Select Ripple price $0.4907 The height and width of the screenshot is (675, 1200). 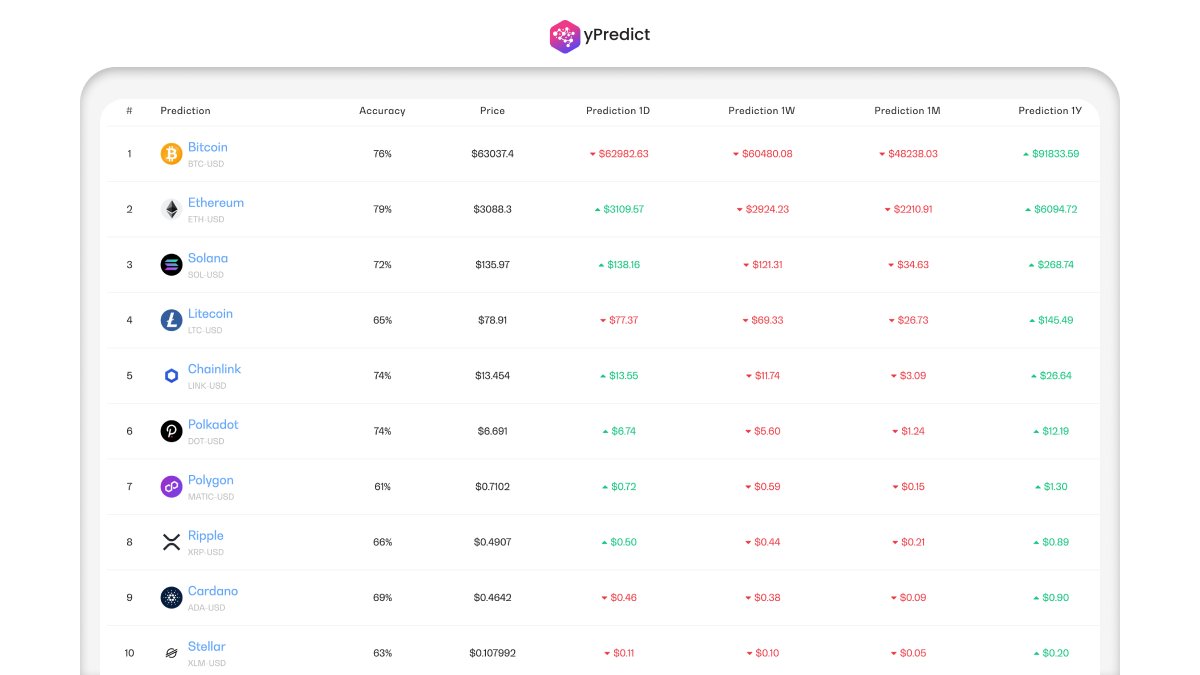pyautogui.click(x=492, y=542)
